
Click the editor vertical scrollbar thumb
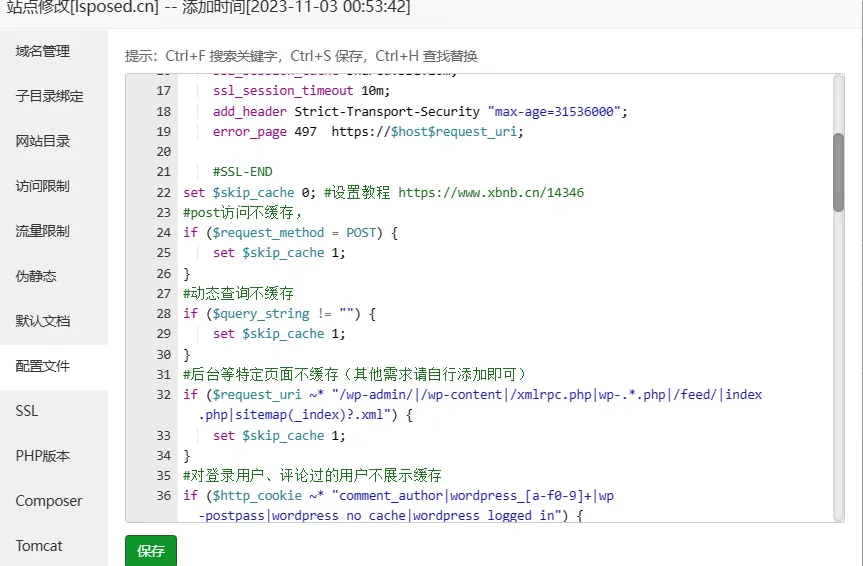point(838,172)
